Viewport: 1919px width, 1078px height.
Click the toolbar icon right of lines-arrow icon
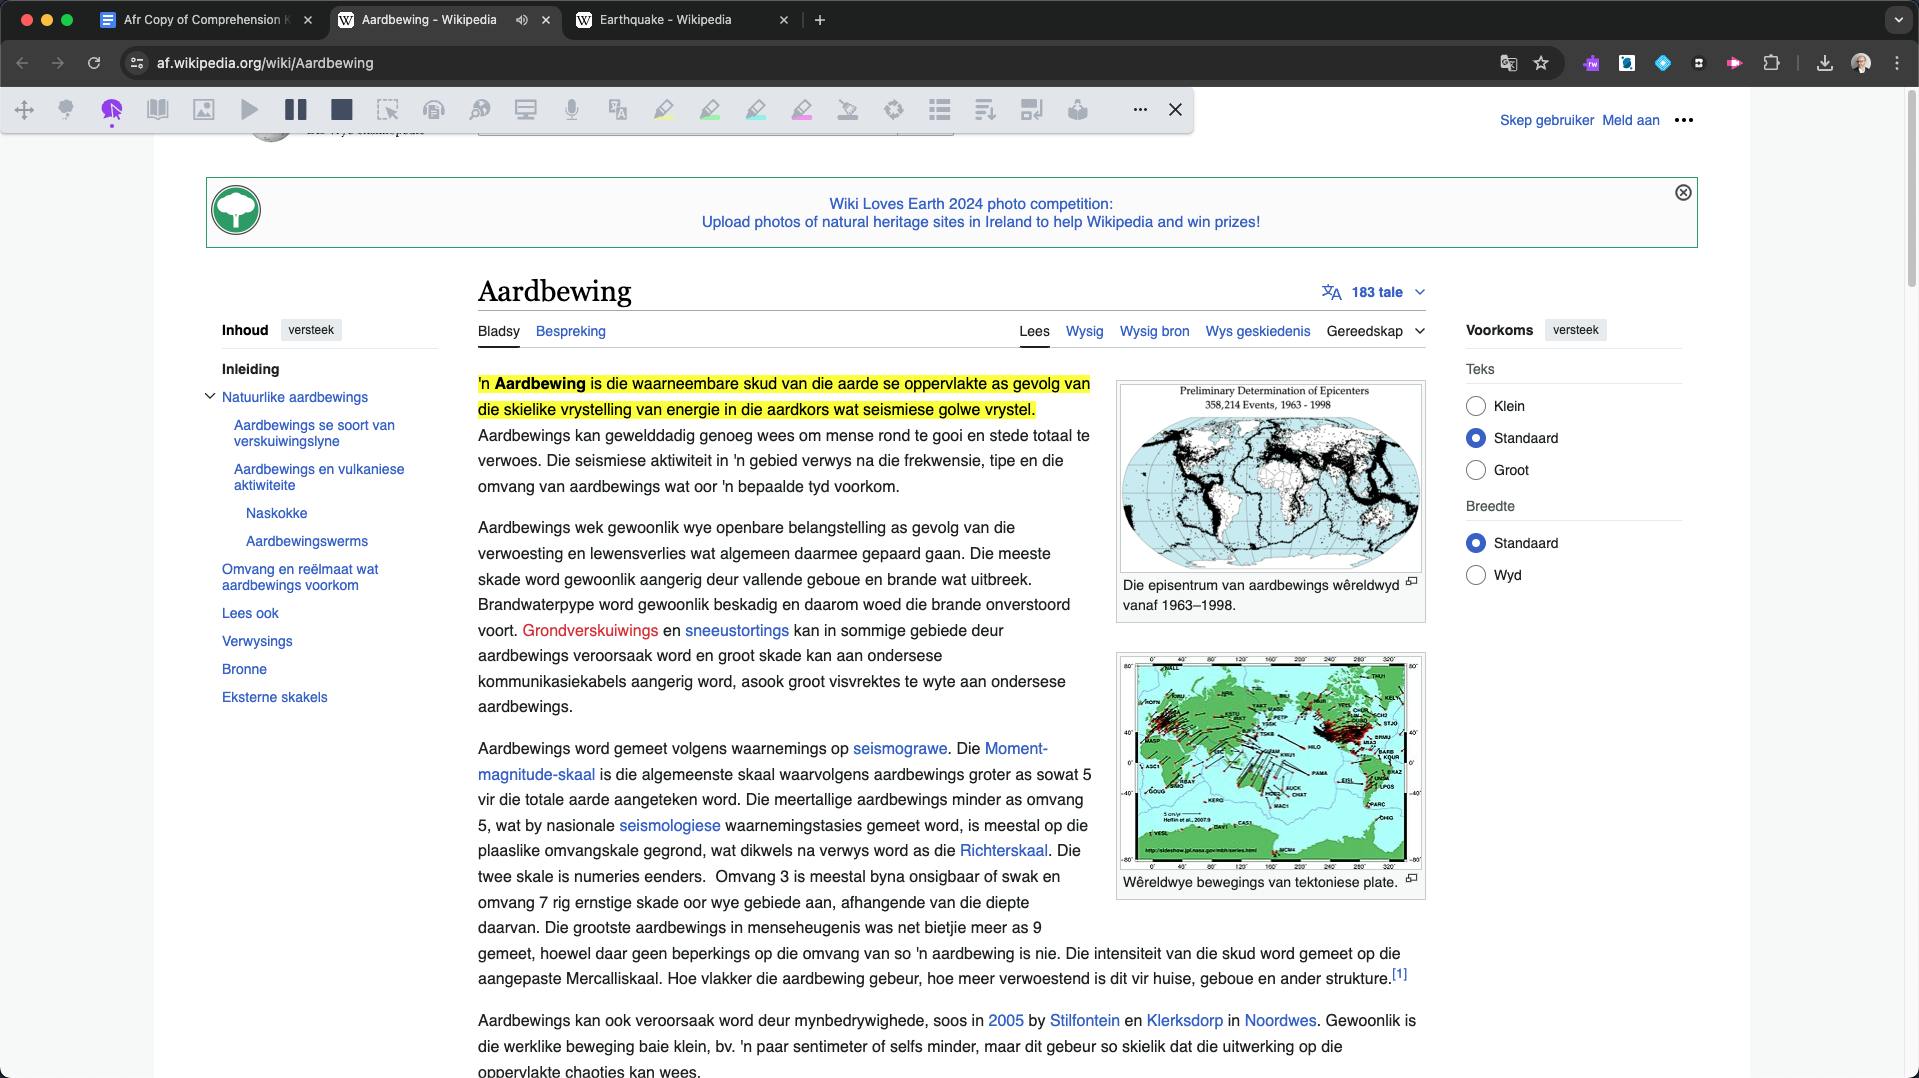1031,110
